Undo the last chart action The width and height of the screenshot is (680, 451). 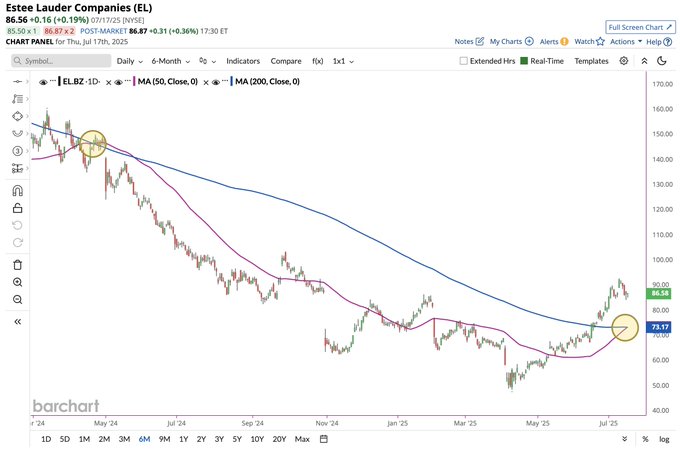pyautogui.click(x=17, y=226)
